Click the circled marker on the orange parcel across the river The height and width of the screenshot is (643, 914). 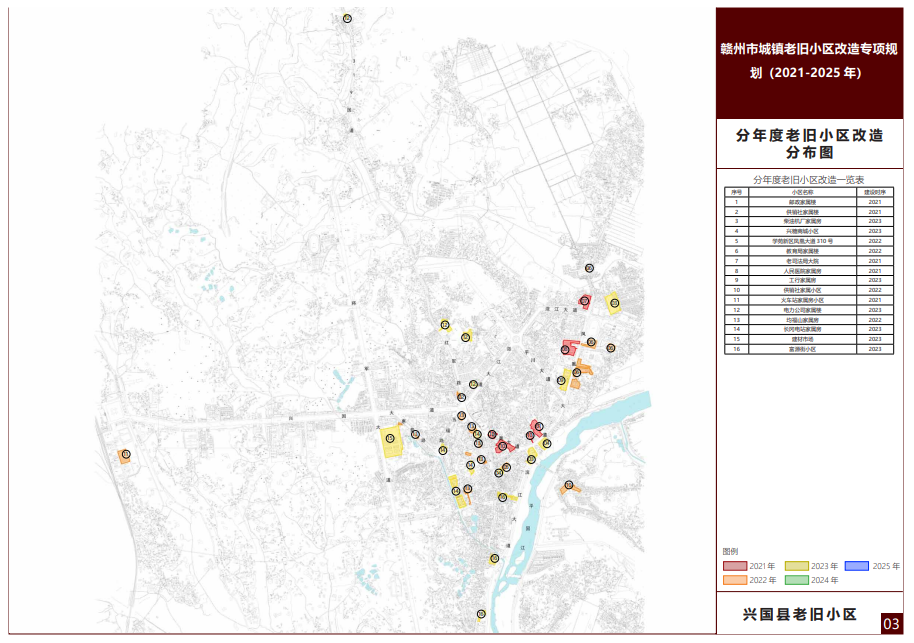[x=569, y=485]
